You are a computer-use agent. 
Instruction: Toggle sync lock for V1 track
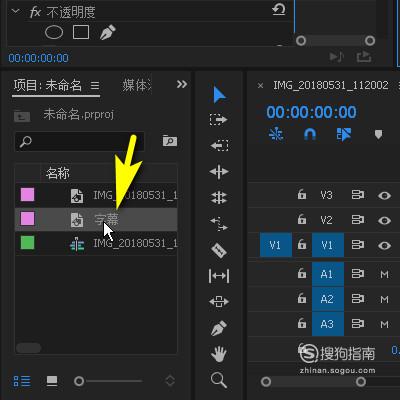(358, 245)
